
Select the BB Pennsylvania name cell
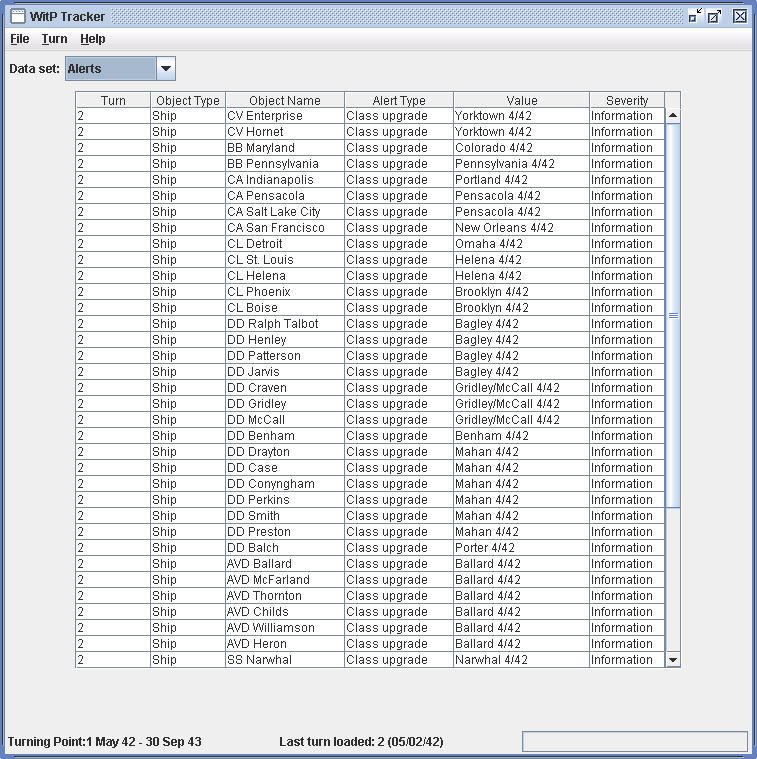[285, 164]
